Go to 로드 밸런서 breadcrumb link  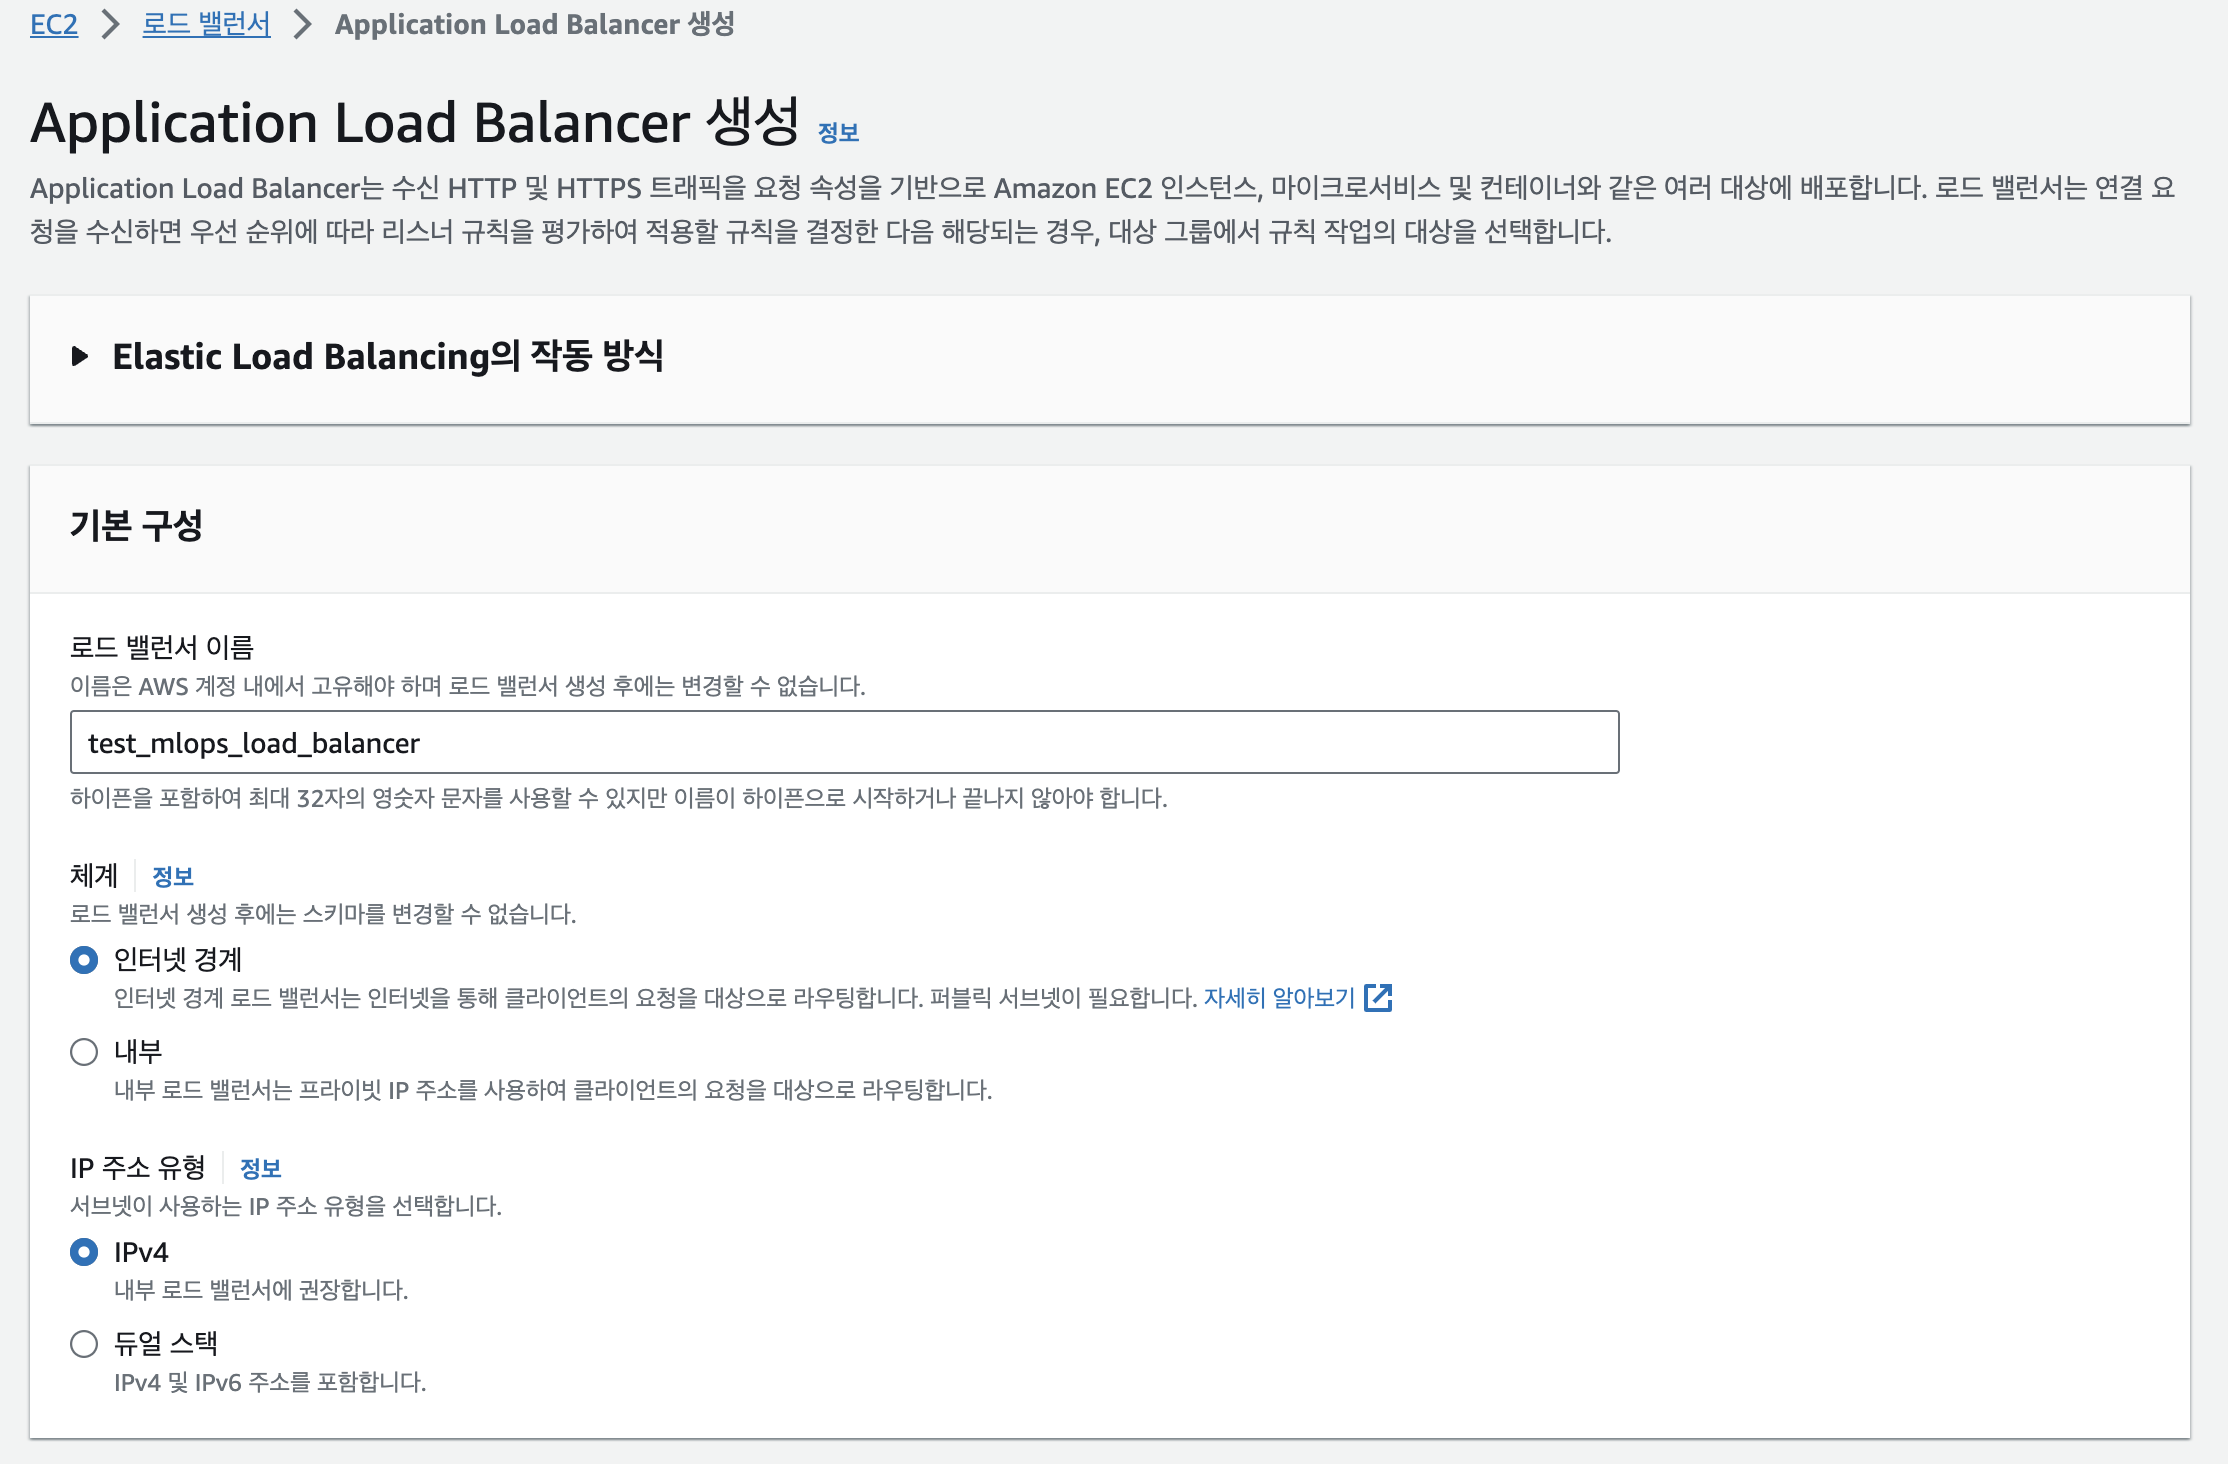pyautogui.click(x=206, y=24)
